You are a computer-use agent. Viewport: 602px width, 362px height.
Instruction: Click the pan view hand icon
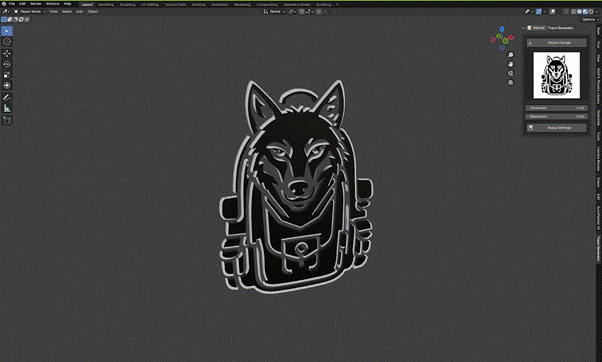(x=510, y=64)
